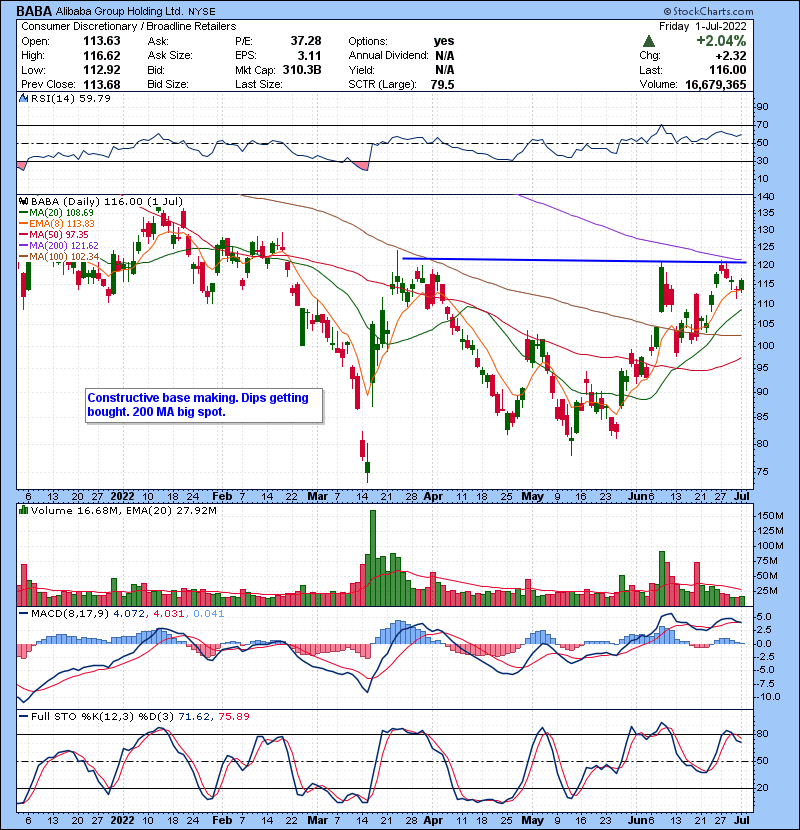This screenshot has height=830, width=800.
Task: Click the green up-triangle change indicator
Action: click(649, 41)
